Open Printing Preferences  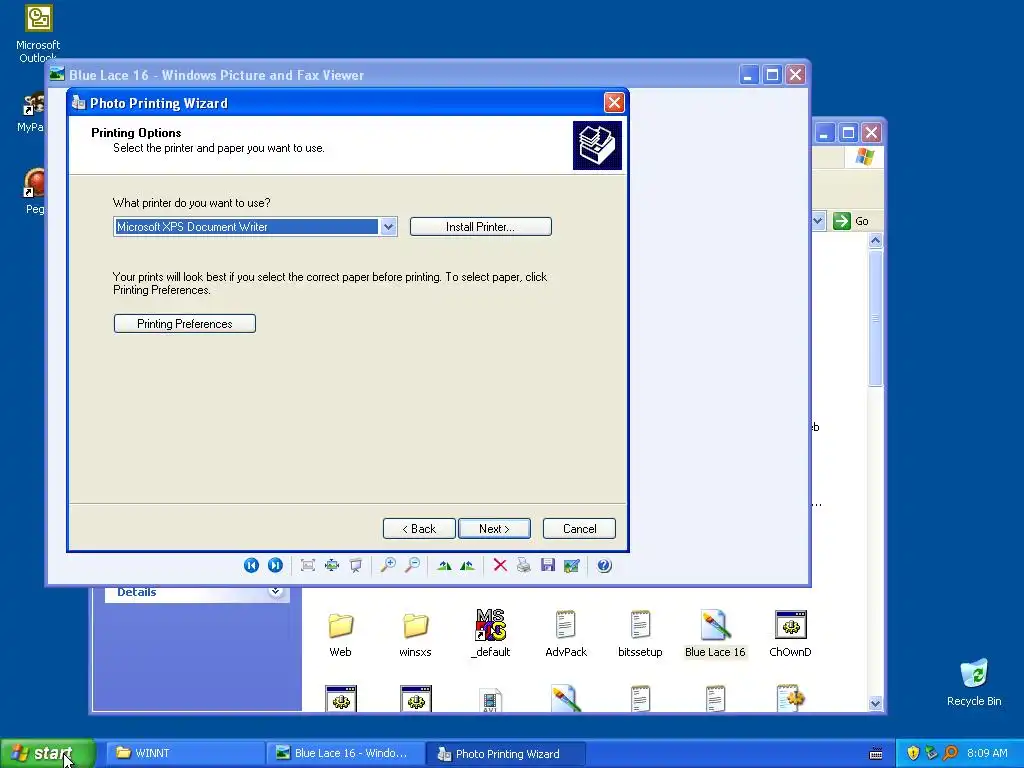point(185,324)
